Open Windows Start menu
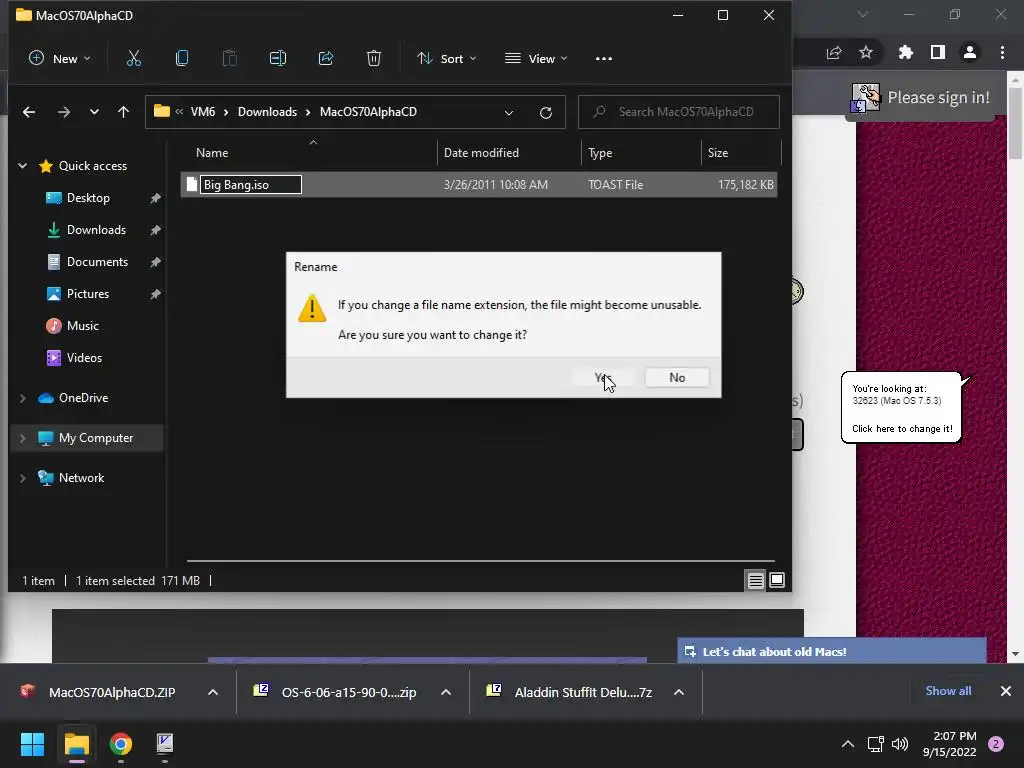Screen dimensions: 1024x768 (32, 744)
